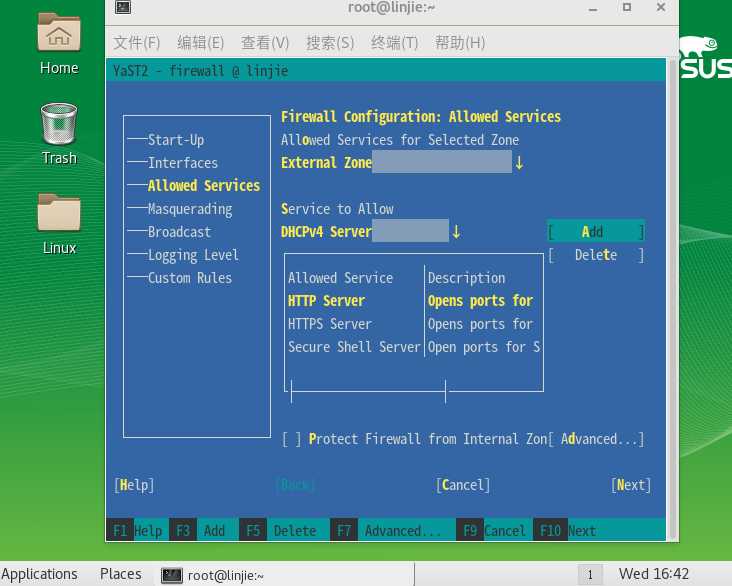
Task: Click the services table horizontal scrollbar
Action: point(368,391)
